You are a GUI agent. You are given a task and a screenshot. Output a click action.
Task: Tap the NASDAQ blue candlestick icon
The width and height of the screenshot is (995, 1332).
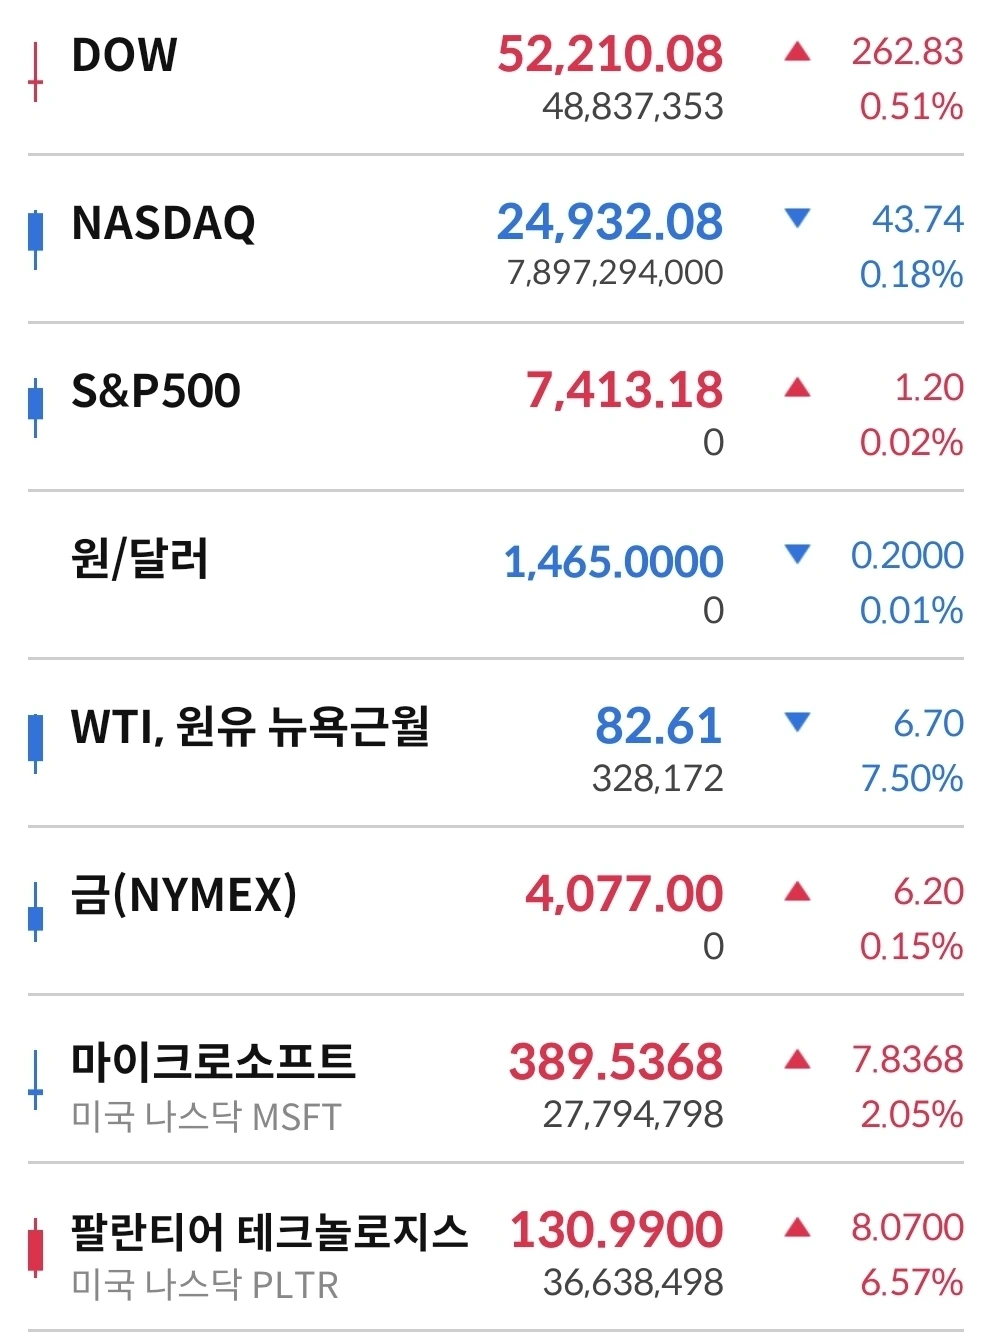[36, 238]
